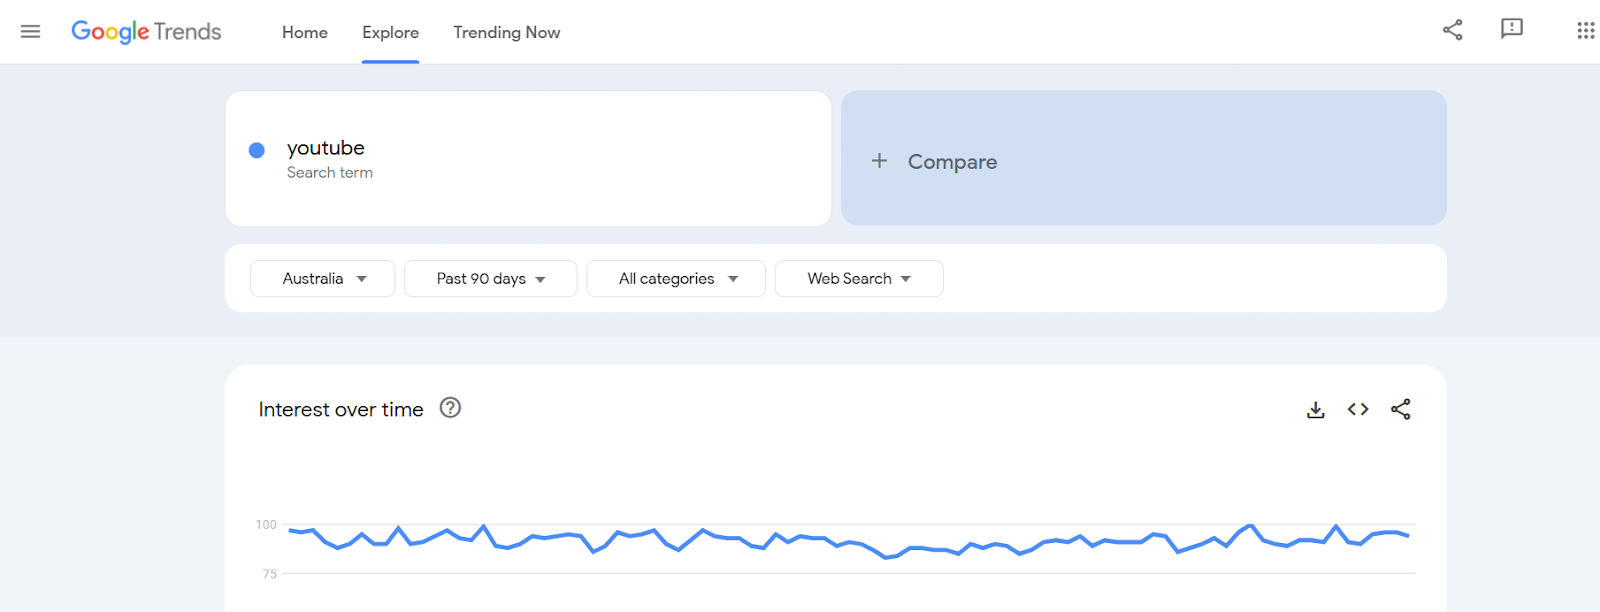Open the Trending Now tab
This screenshot has width=1600, height=612.
(x=507, y=32)
